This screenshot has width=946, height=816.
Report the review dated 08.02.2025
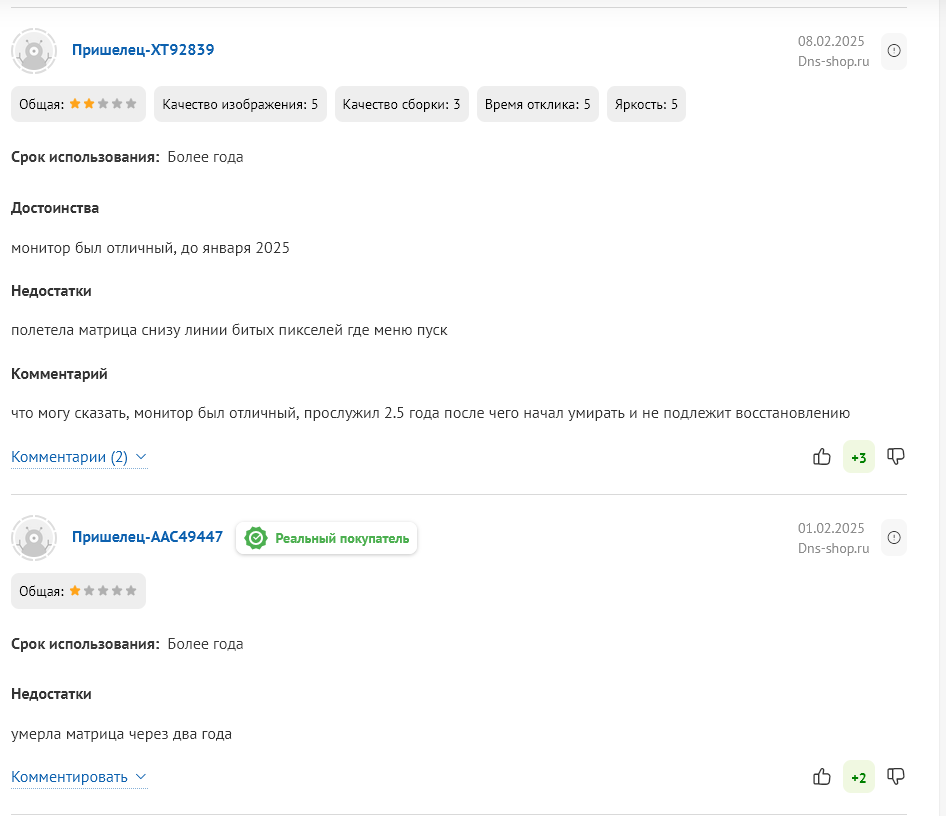[x=894, y=51]
